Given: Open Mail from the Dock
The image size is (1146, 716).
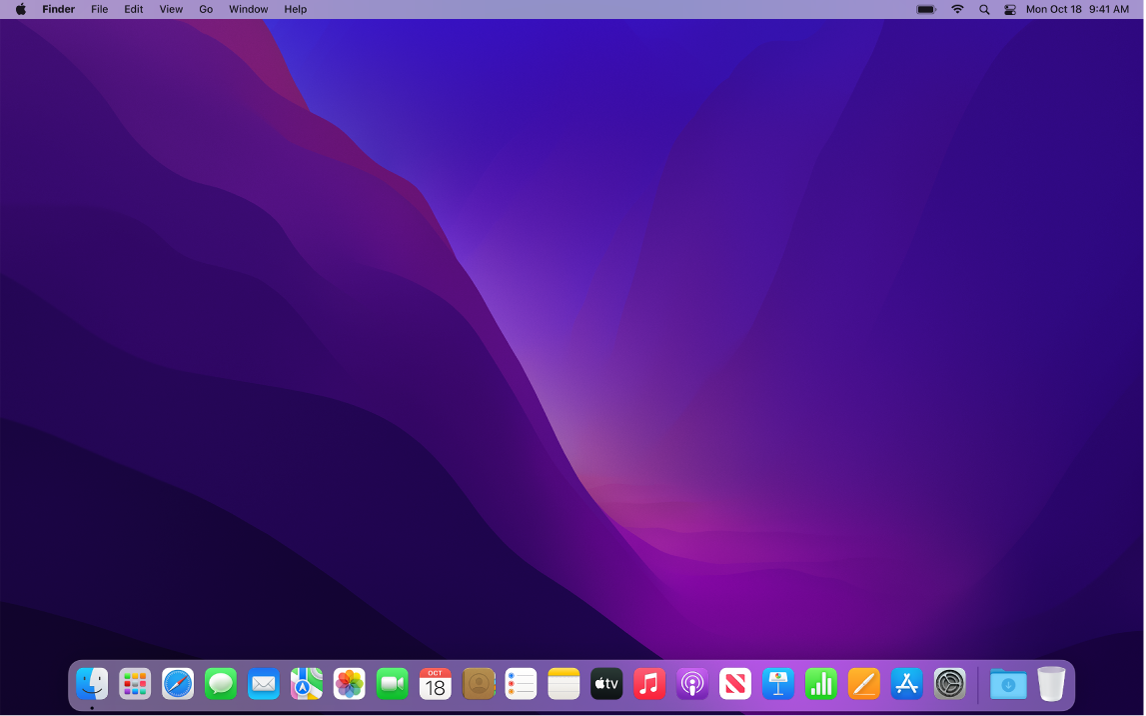Looking at the screenshot, I should (264, 684).
